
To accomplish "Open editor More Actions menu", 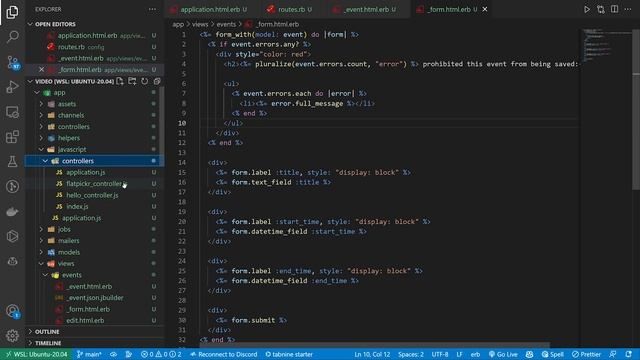I will click(x=628, y=9).
